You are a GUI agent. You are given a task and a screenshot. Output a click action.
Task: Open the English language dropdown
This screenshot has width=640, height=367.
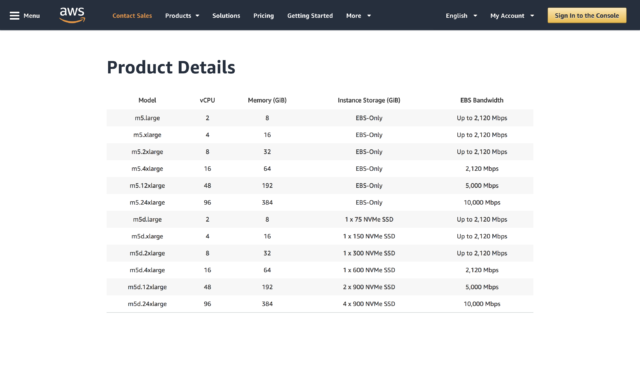point(461,16)
